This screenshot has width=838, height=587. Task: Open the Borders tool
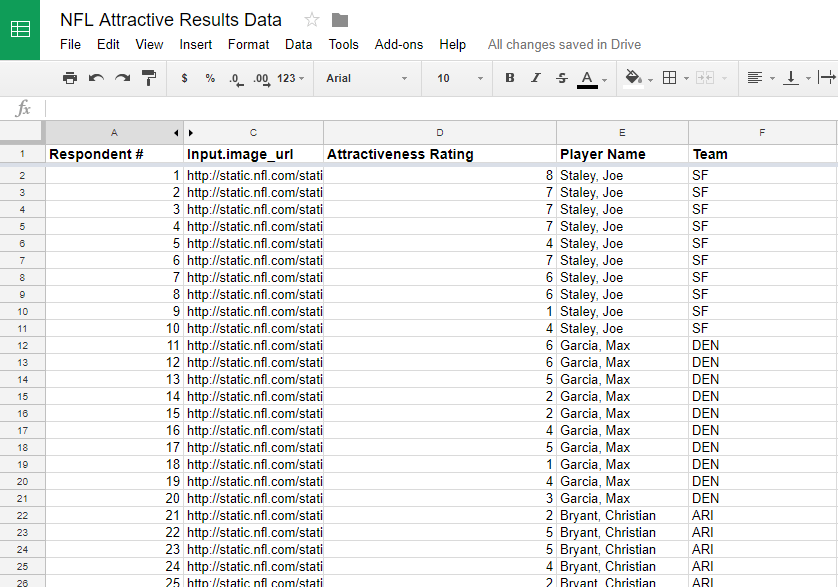[x=669, y=78]
